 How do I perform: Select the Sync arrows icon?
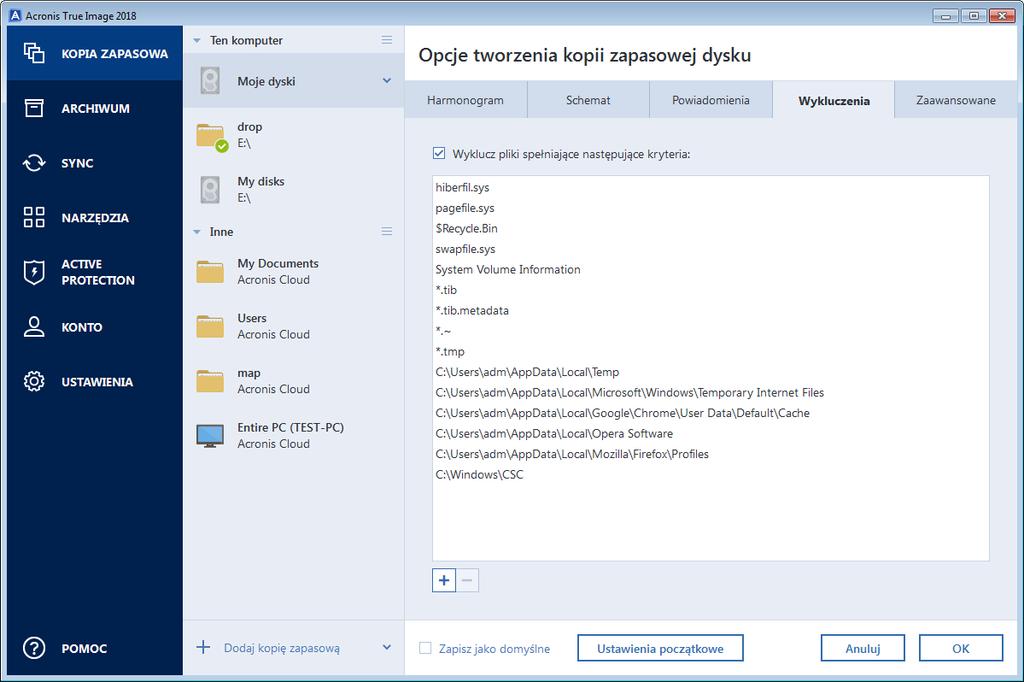tap(34, 163)
